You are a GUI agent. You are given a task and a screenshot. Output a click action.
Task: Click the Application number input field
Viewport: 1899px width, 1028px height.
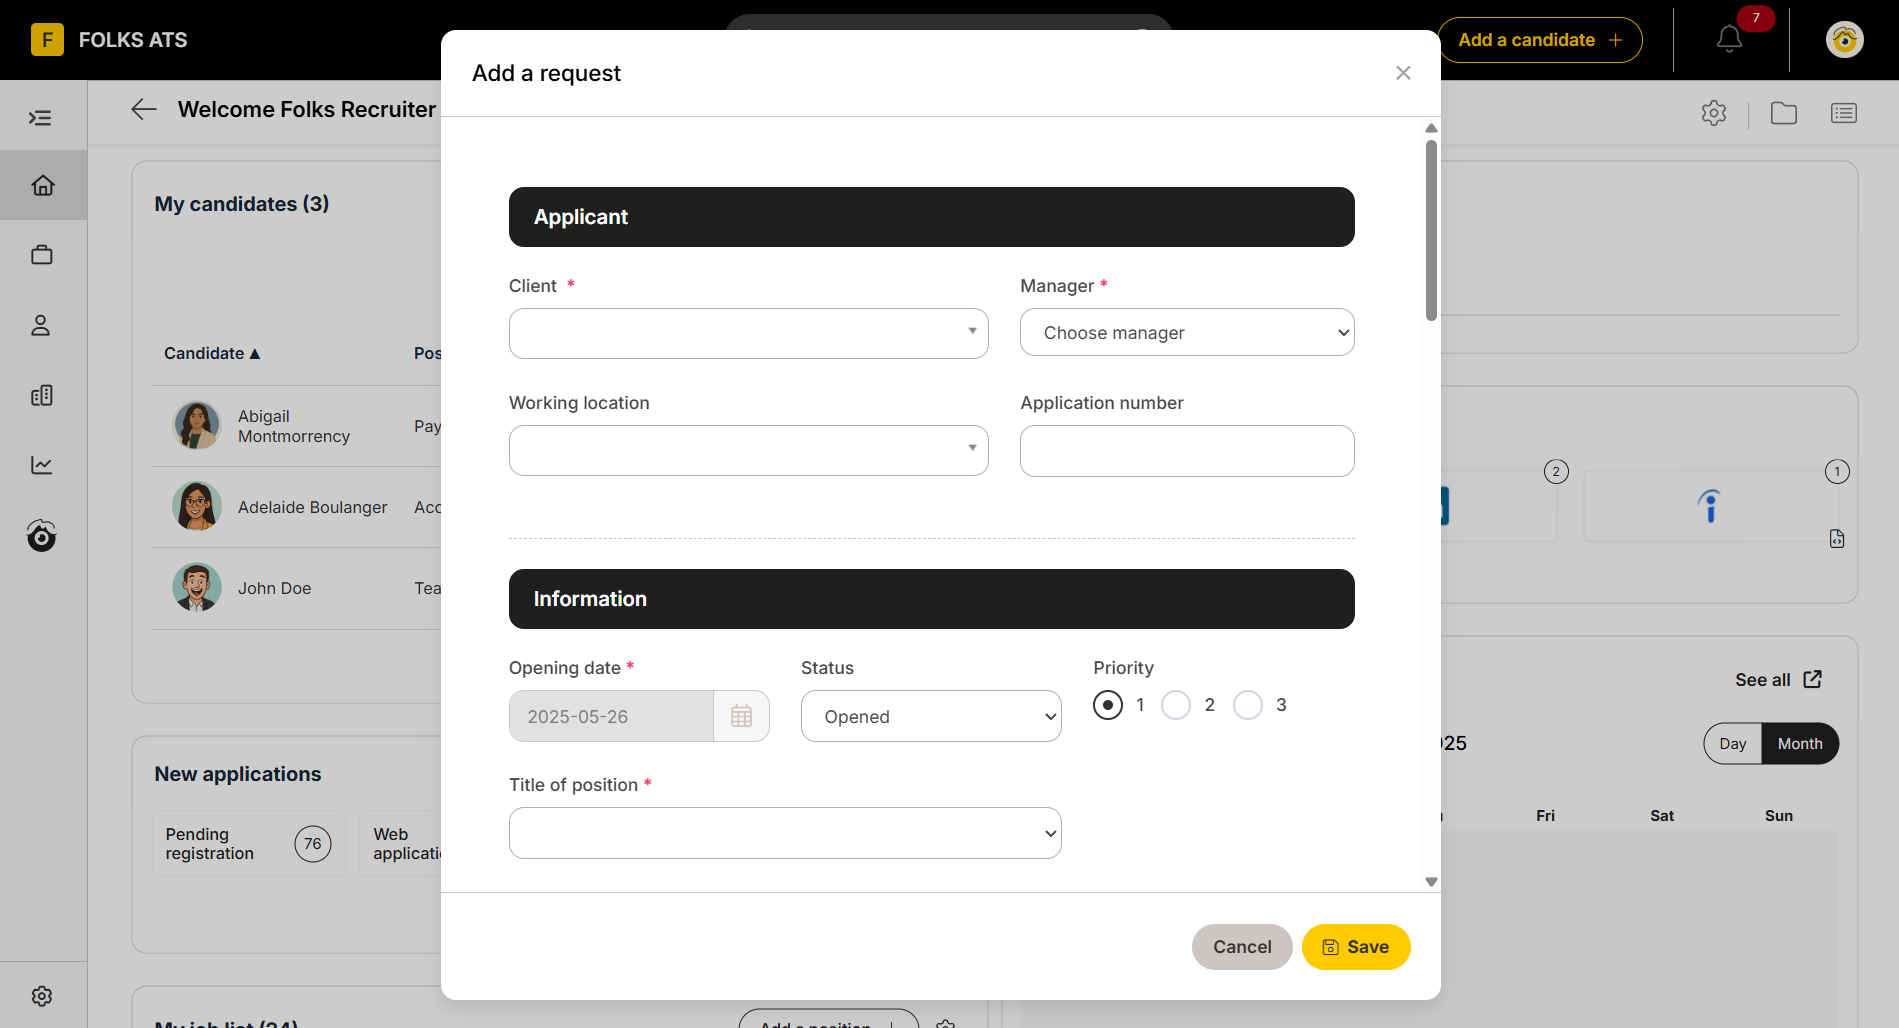tap(1187, 451)
